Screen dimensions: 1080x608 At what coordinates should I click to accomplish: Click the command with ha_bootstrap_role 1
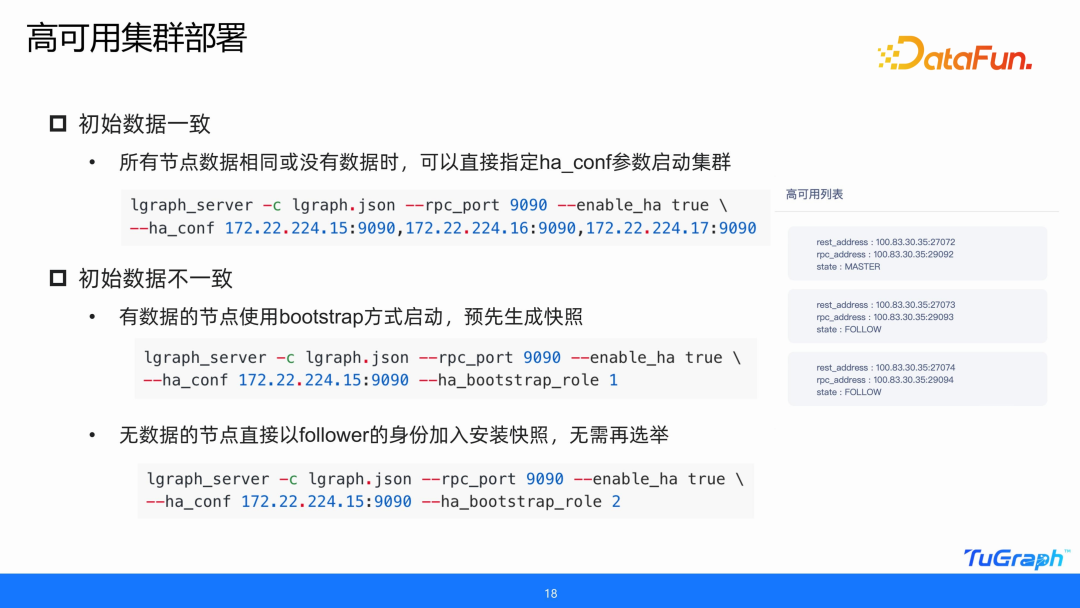pos(445,369)
